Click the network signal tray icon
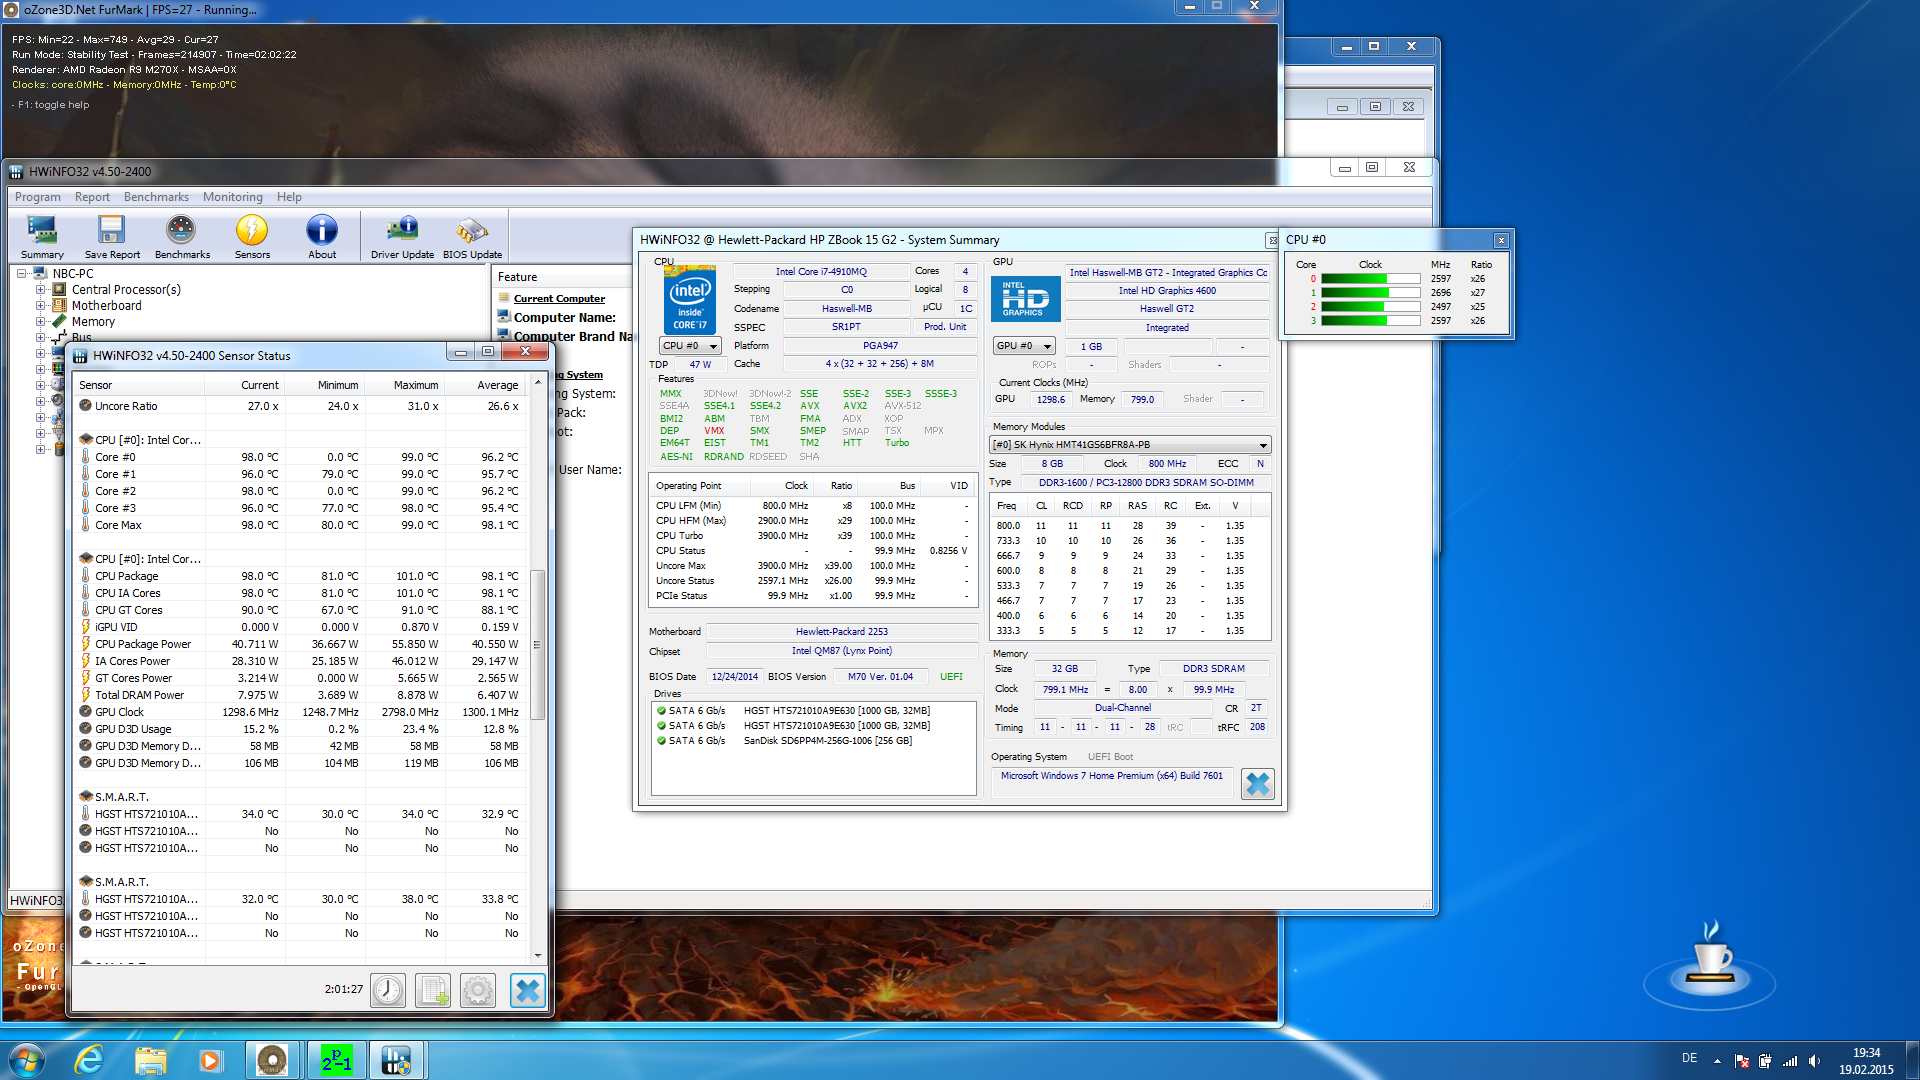 point(1790,1061)
